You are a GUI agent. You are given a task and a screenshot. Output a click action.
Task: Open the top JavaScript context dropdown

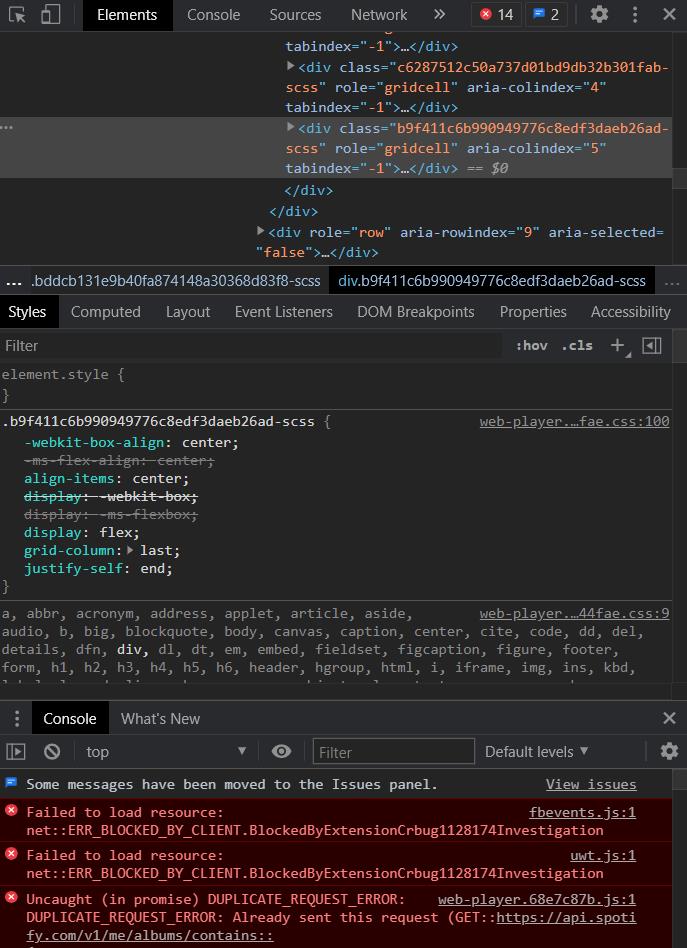tap(166, 752)
